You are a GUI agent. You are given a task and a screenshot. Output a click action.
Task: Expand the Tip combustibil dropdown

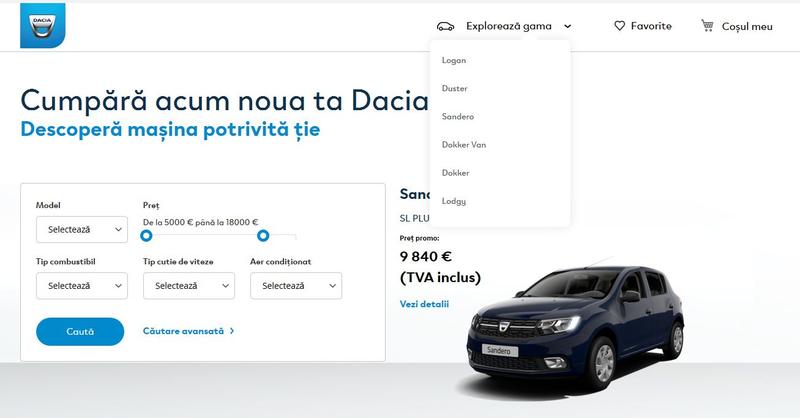[x=81, y=285]
